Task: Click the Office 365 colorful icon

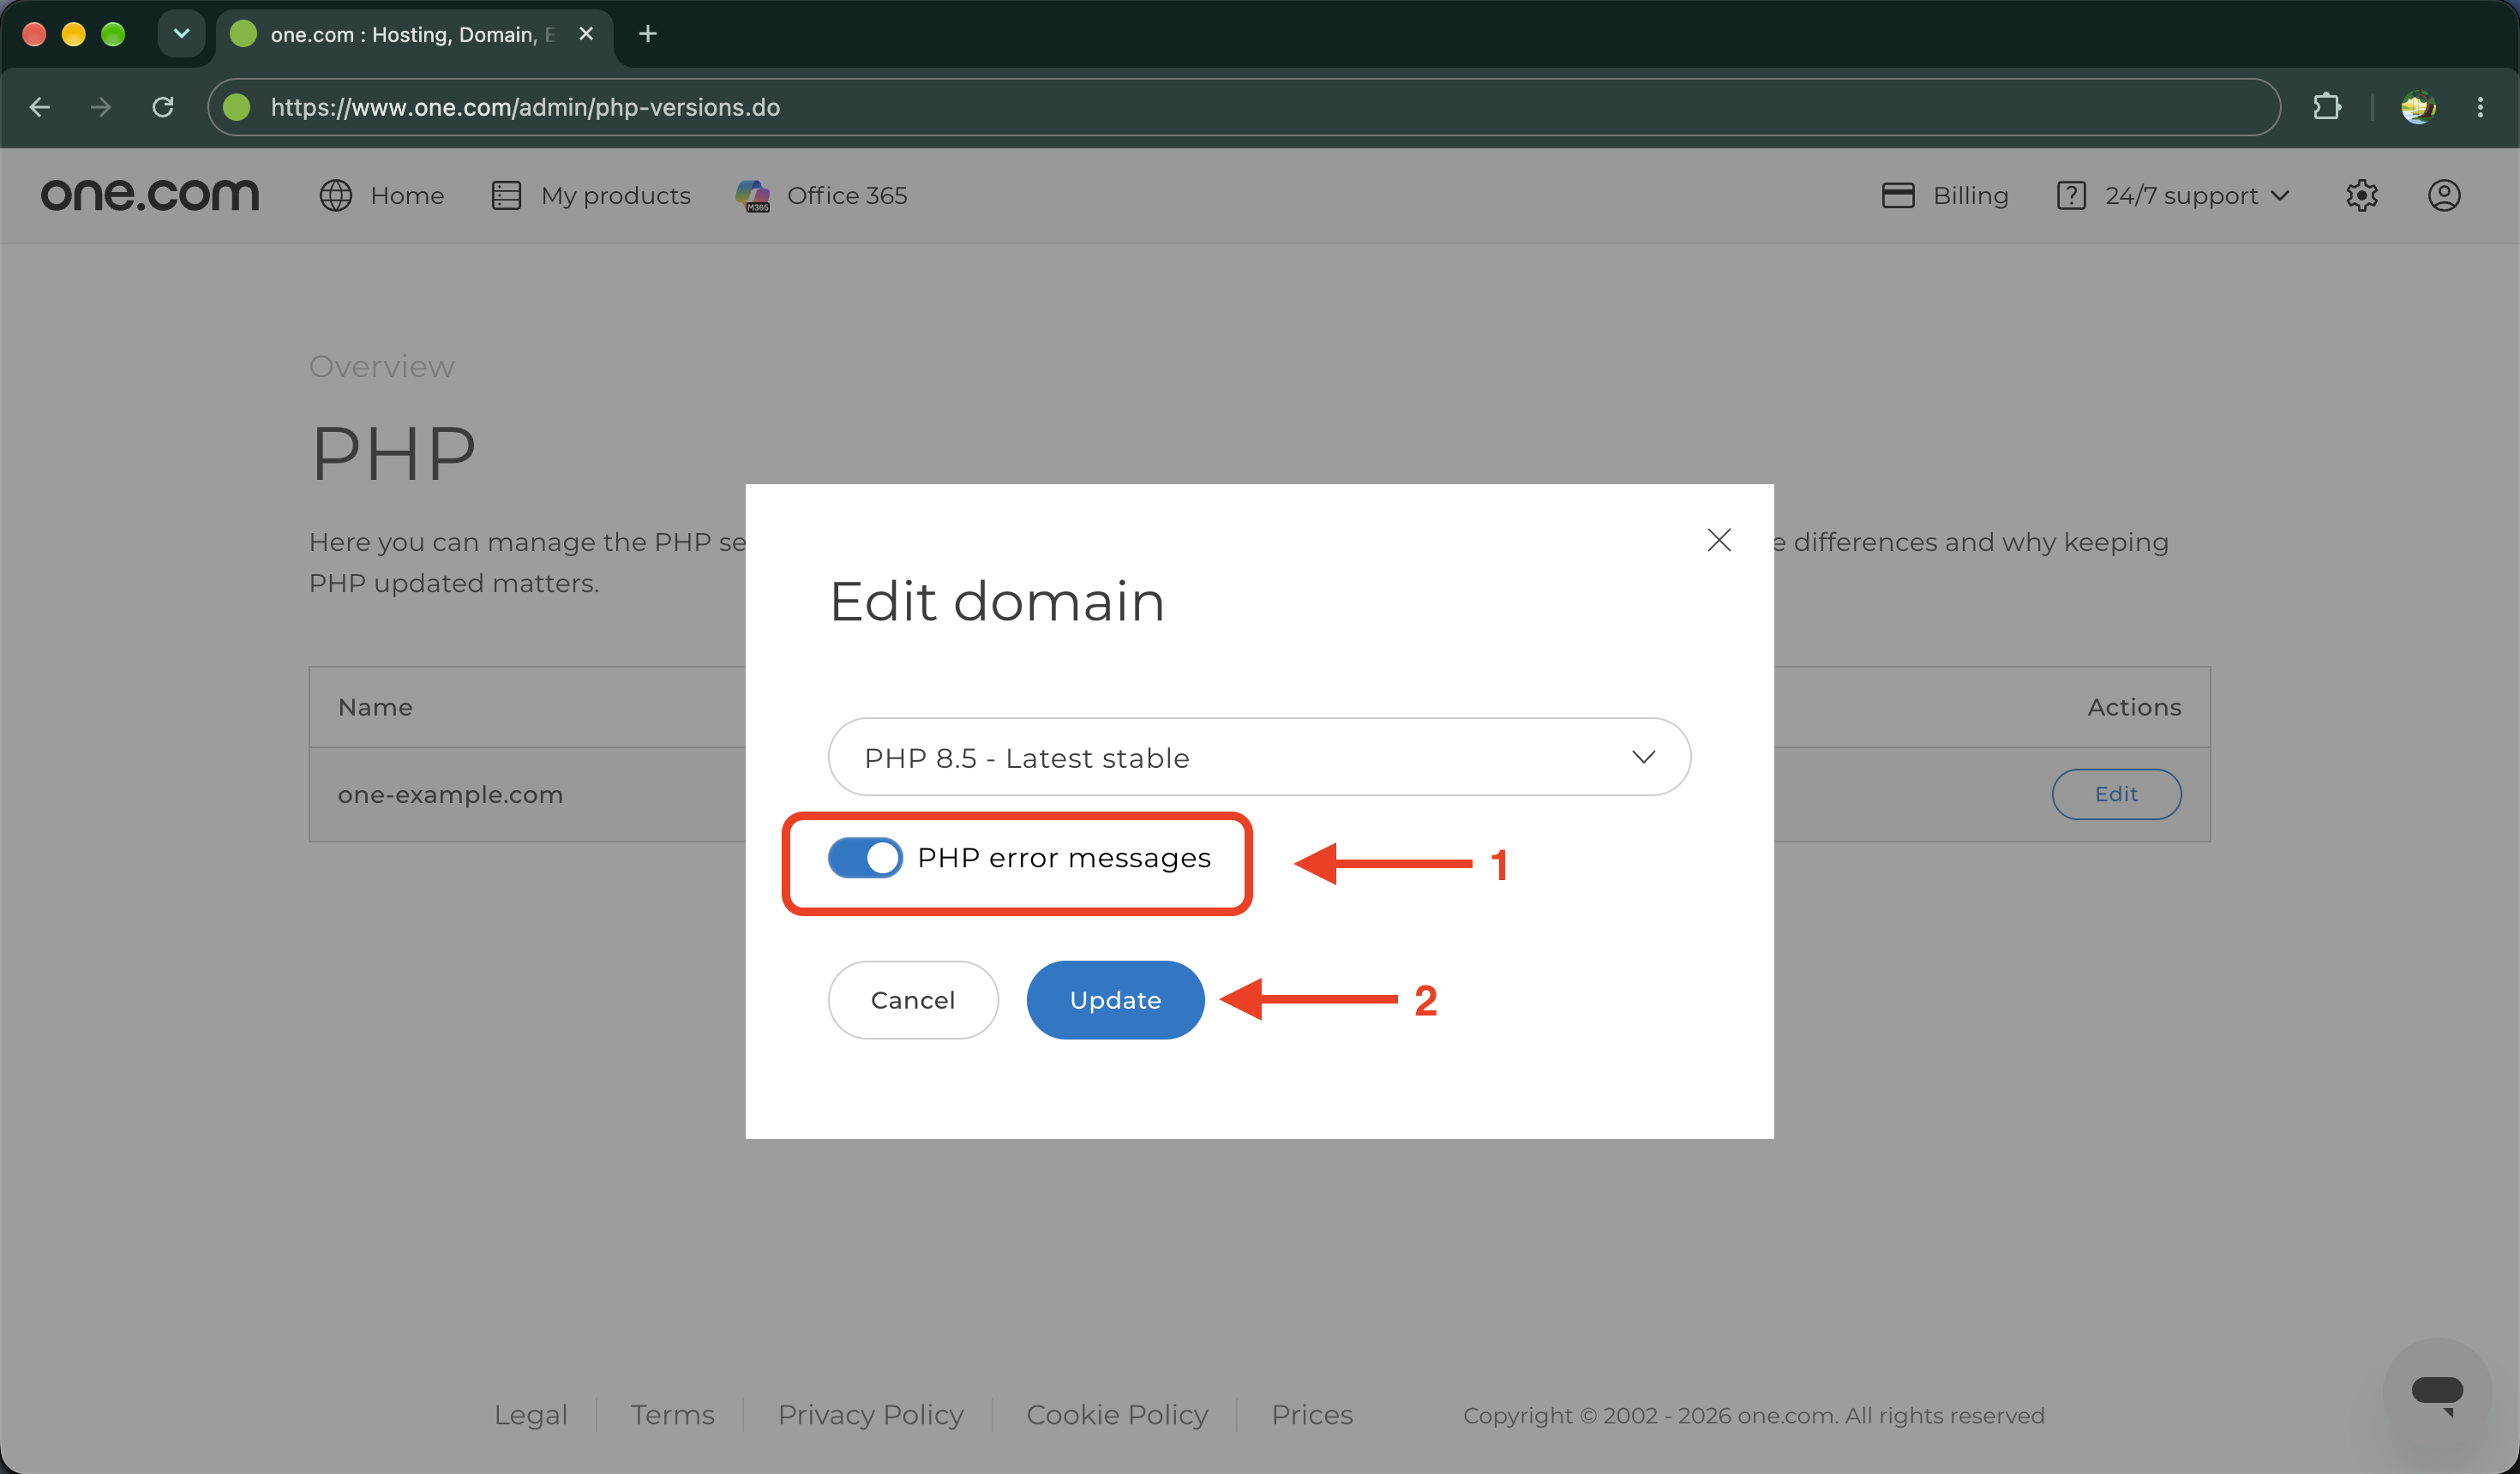Action: coord(753,195)
